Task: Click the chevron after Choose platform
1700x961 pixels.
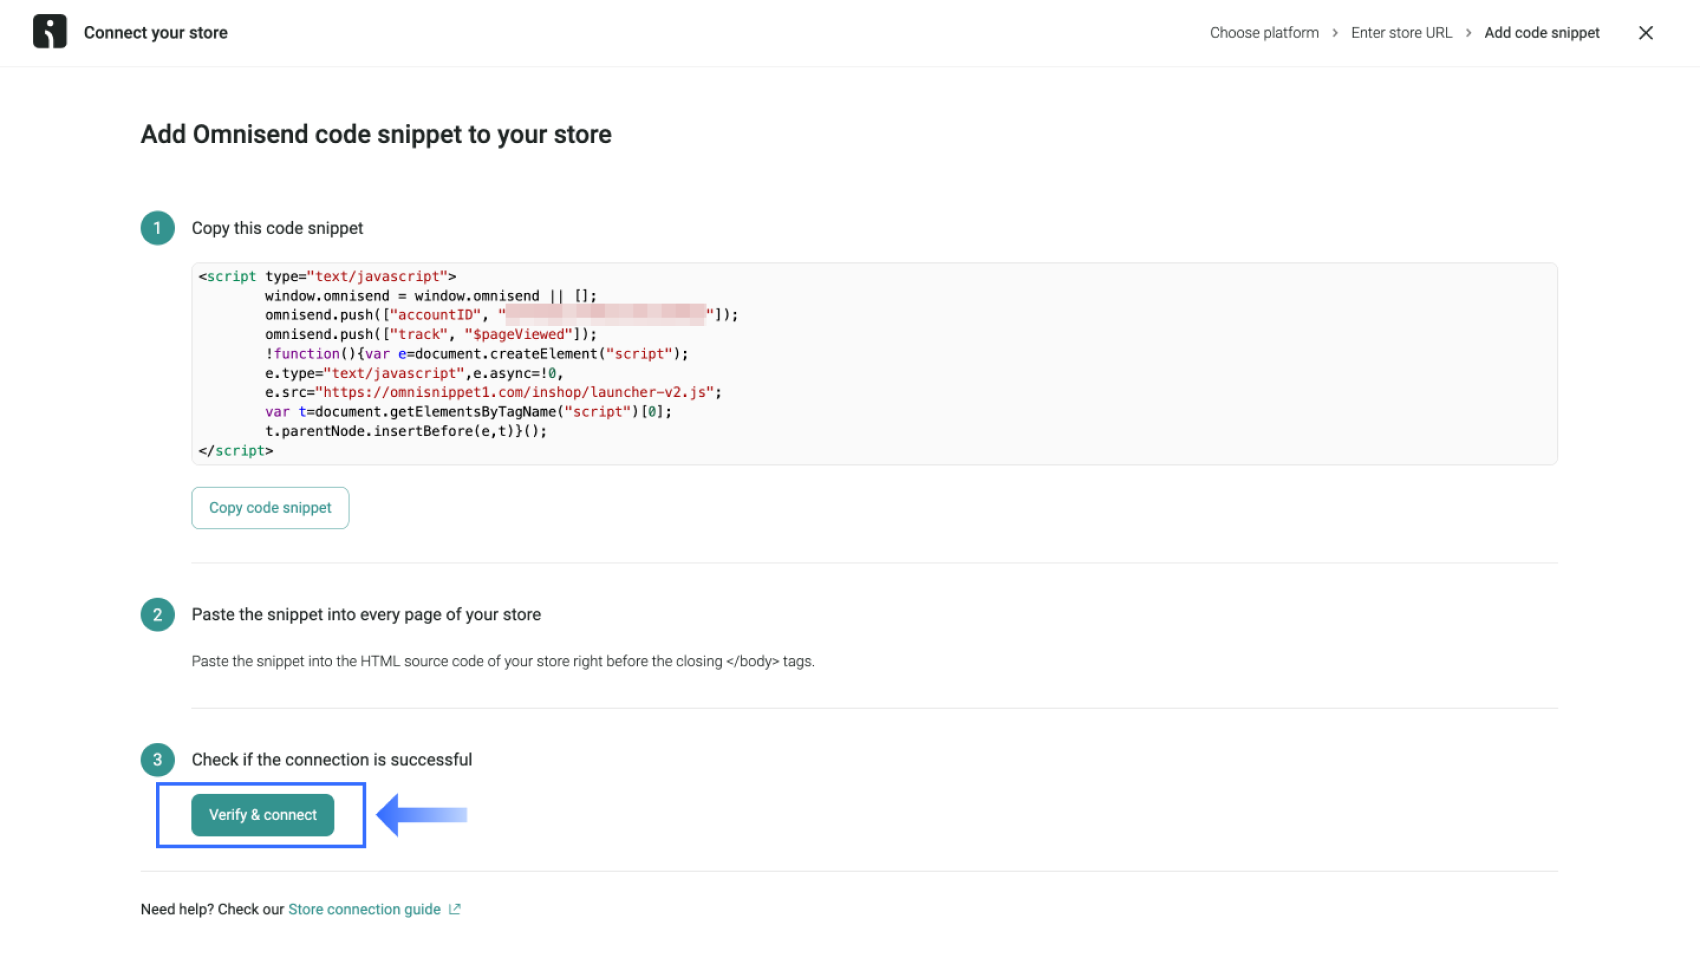Action: click(x=1334, y=32)
